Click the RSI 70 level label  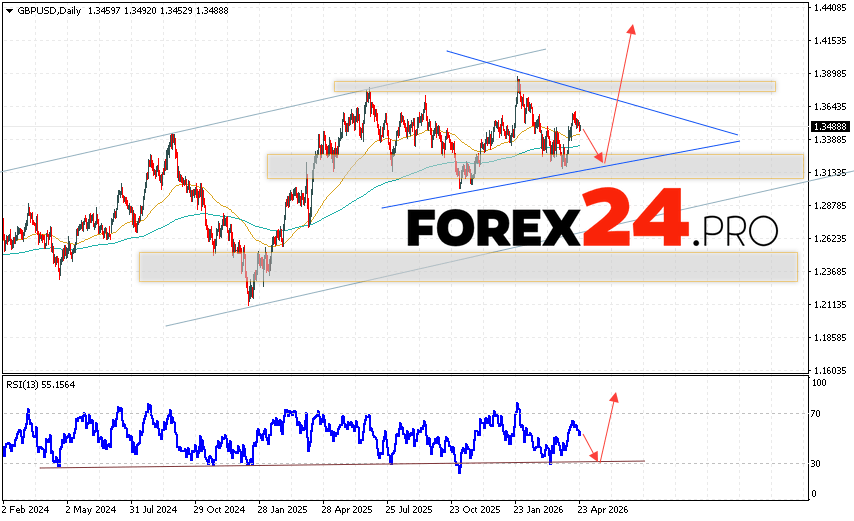816,413
